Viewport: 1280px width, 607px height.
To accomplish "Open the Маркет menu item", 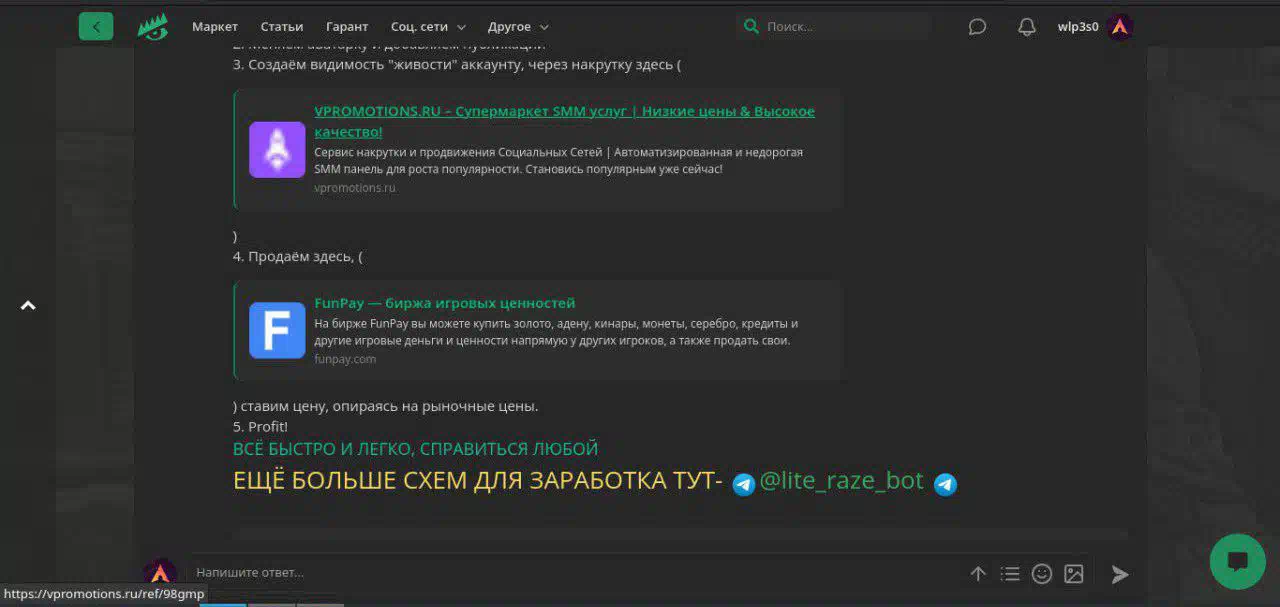I will coord(215,27).
